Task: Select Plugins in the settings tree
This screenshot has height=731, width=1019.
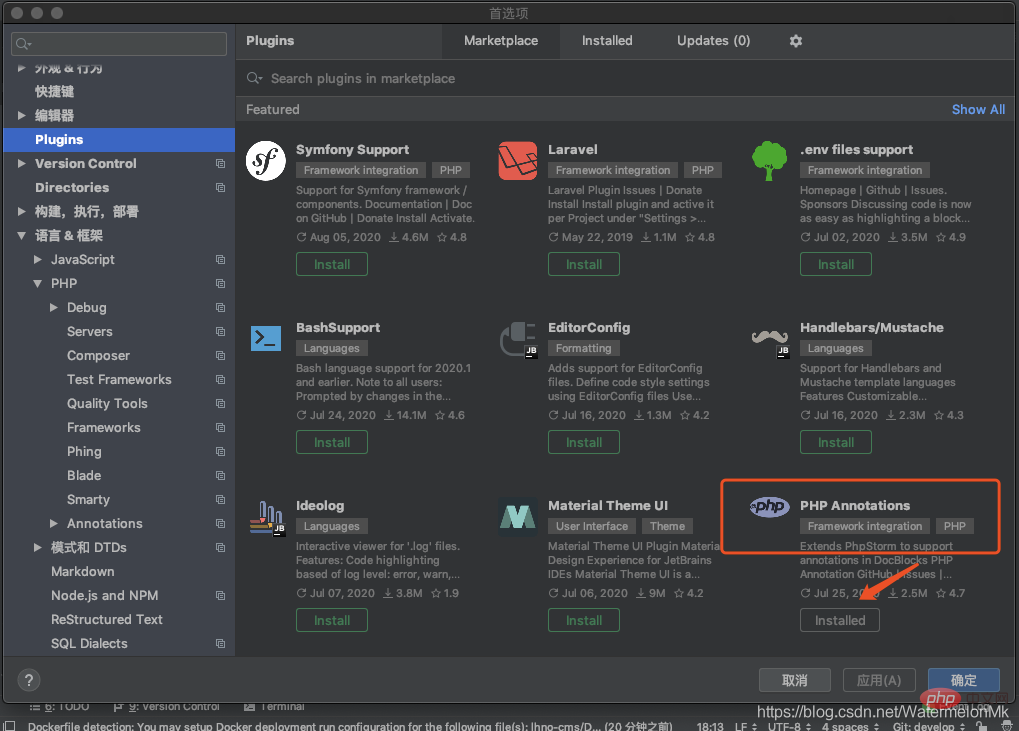Action: pos(119,140)
